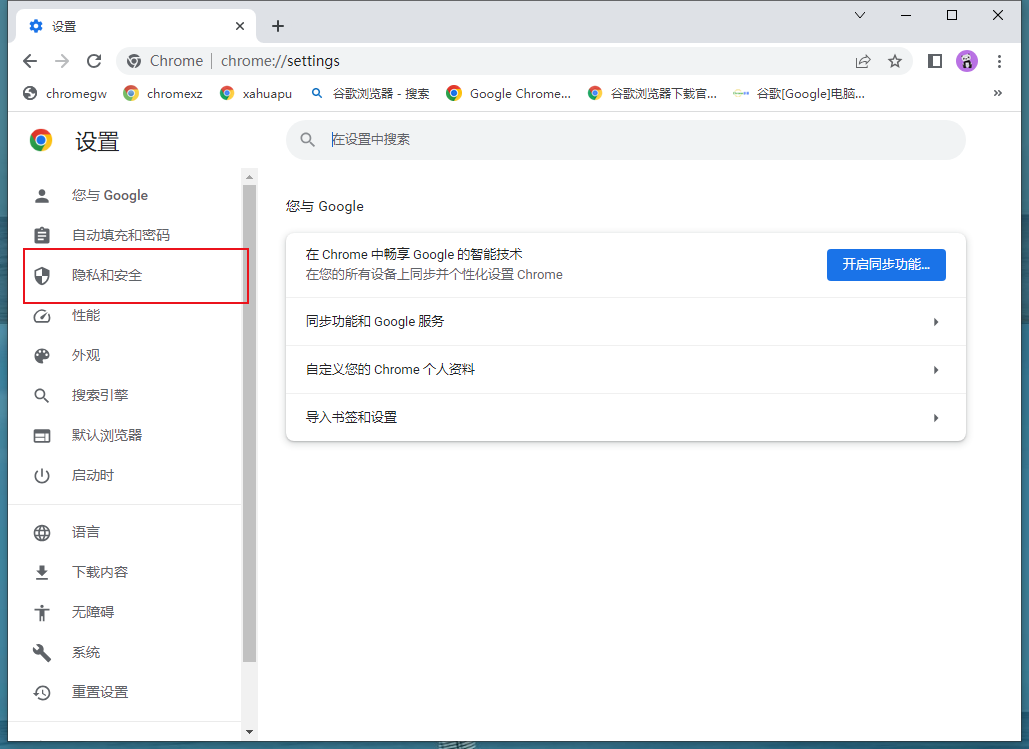Click the 您与 Google section heading

(x=325, y=206)
